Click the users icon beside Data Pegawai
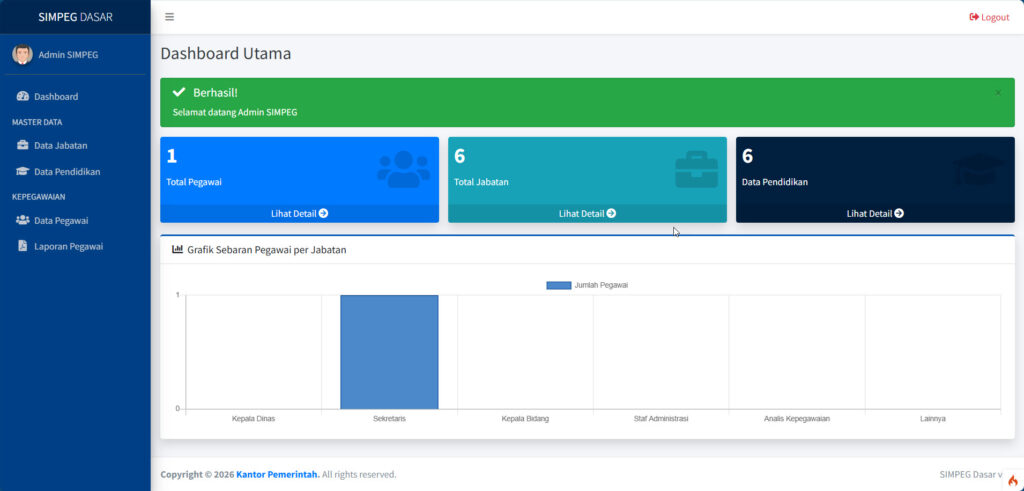This screenshot has height=491, width=1024. coord(23,220)
